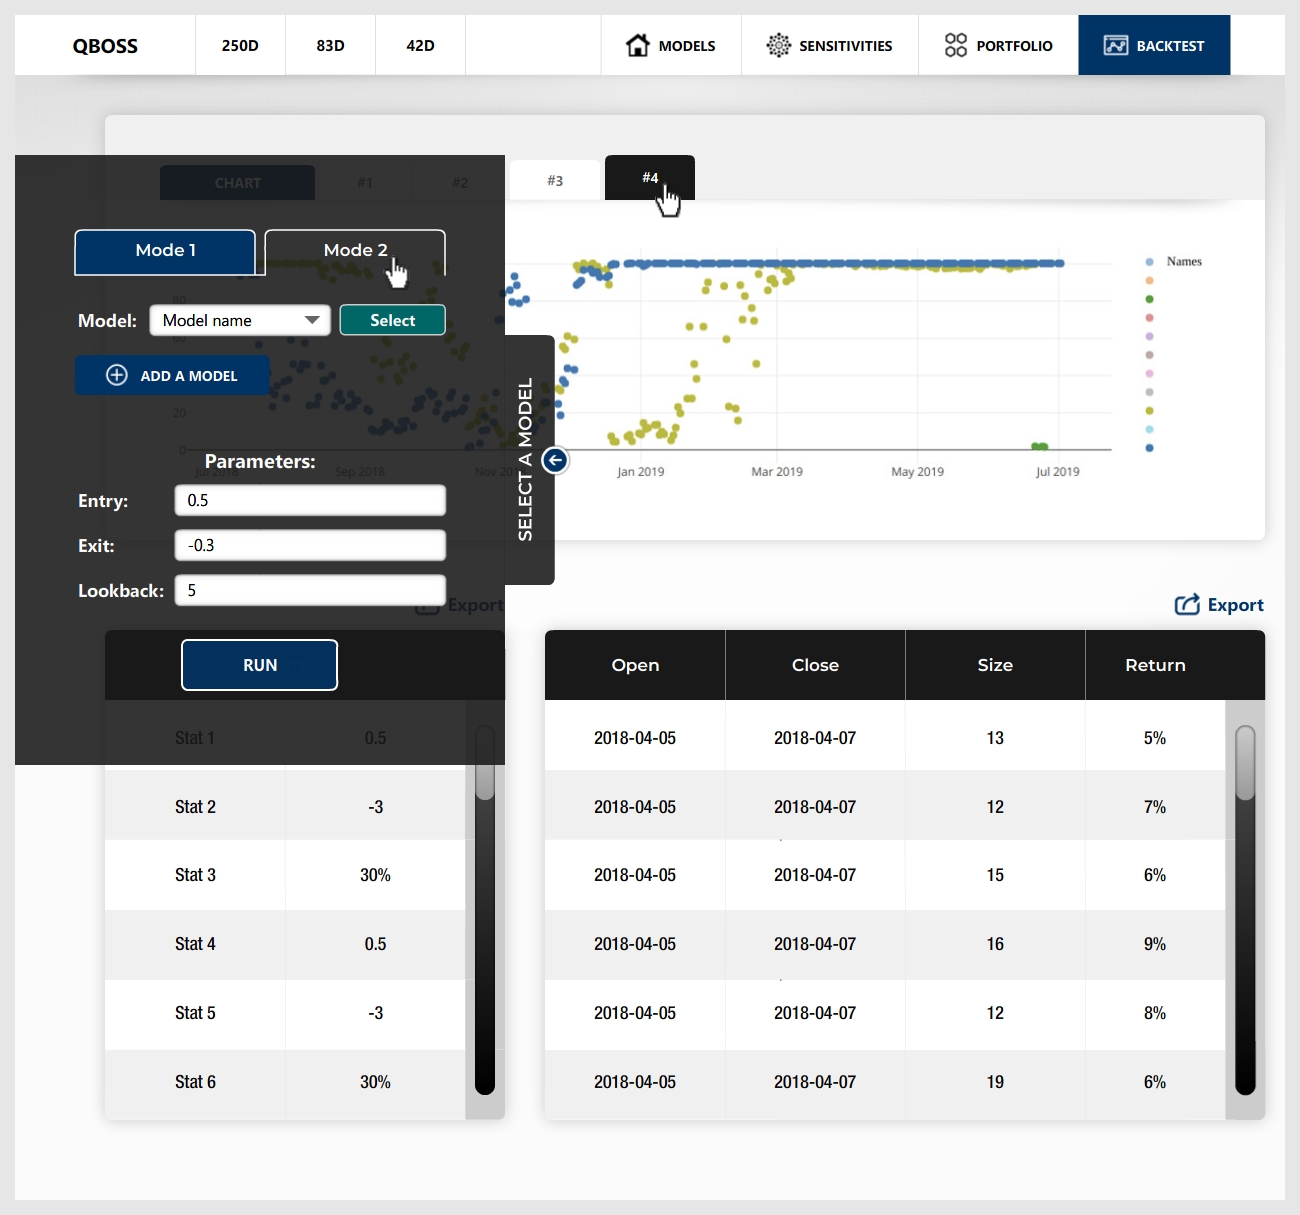Click the QBOSS logo
Viewport: 1300px width, 1215px height.
(x=105, y=46)
